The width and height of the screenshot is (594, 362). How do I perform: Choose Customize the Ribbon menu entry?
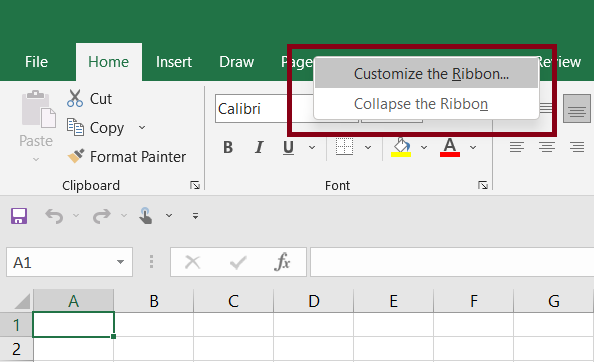click(427, 74)
